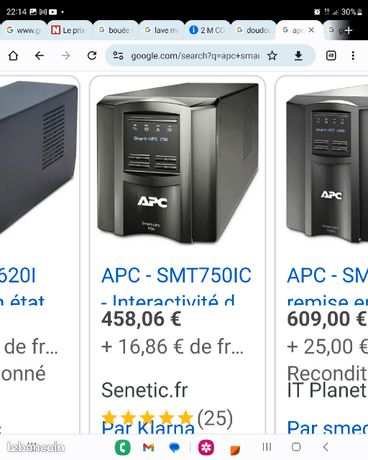This screenshot has width=368, height=460.
Task: Bookmark the page with the star icon
Action: point(272,56)
